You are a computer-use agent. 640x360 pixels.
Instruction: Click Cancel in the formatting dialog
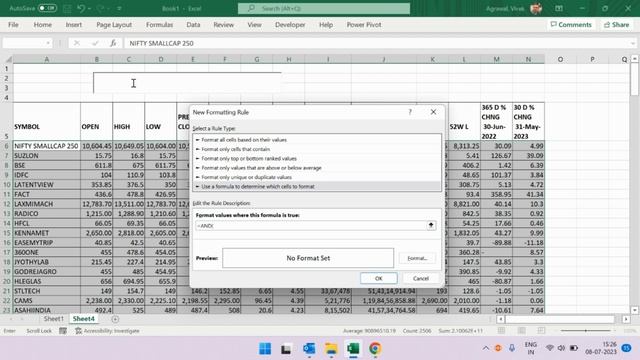[420, 278]
